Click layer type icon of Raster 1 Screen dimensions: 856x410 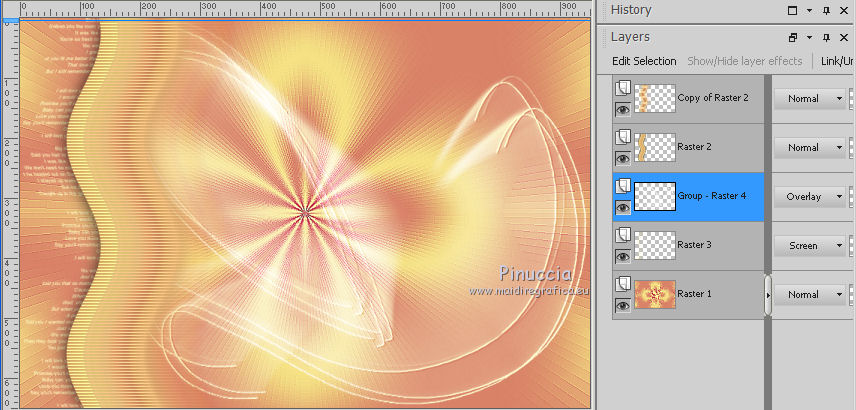pyautogui.click(x=623, y=284)
